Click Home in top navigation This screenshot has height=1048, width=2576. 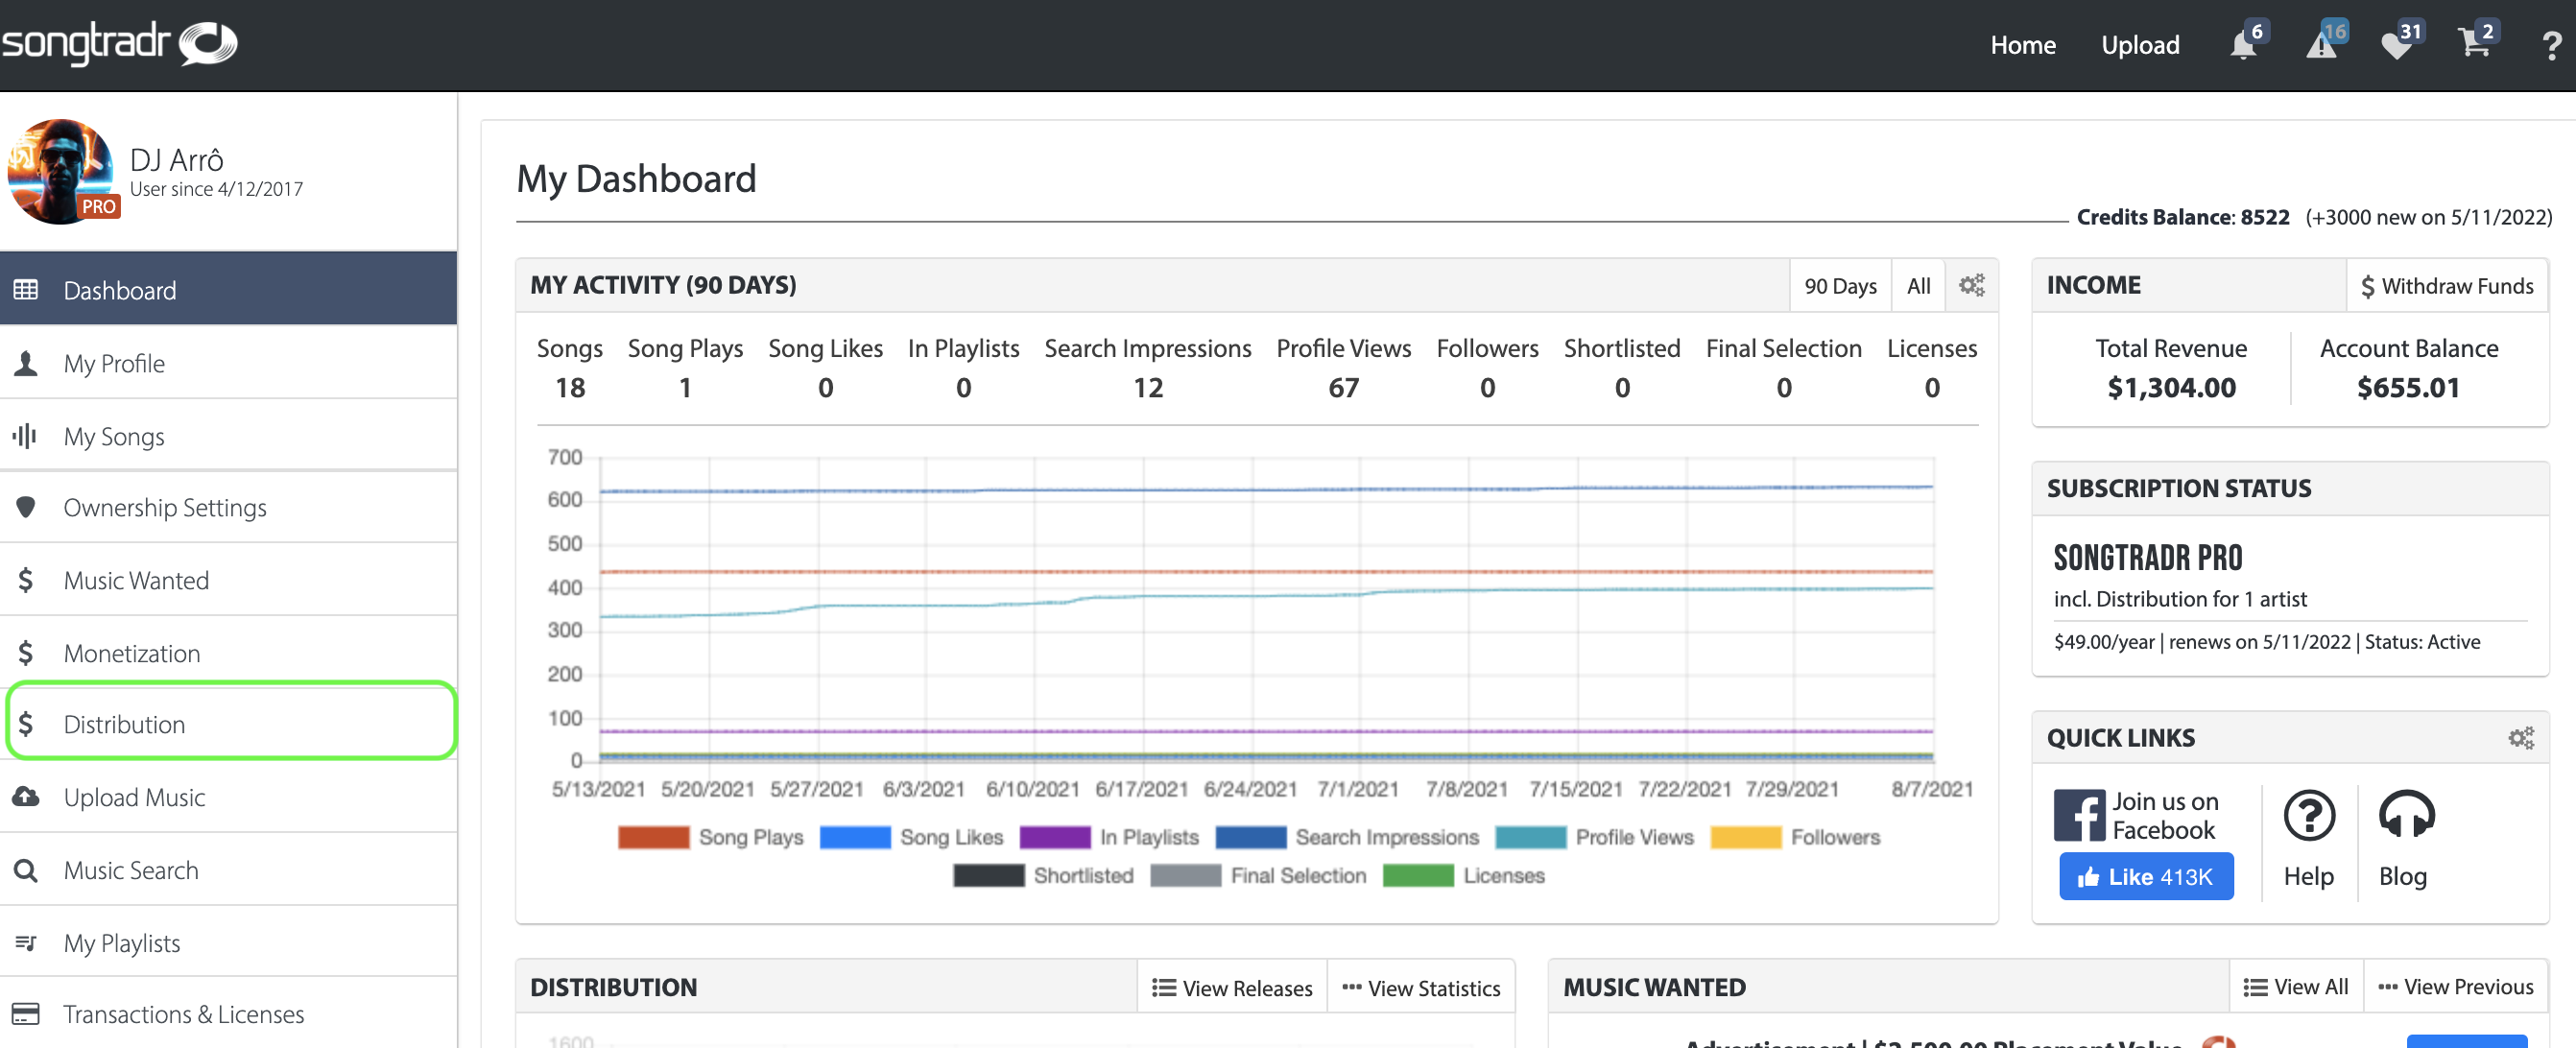pos(2022,46)
